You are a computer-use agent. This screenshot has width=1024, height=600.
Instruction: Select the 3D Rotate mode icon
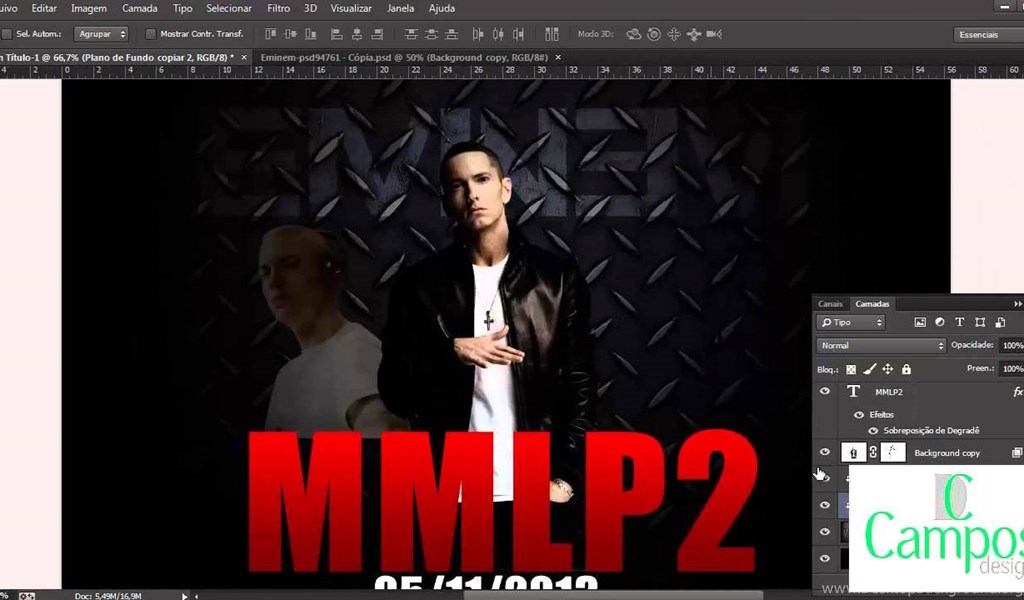(x=633, y=34)
